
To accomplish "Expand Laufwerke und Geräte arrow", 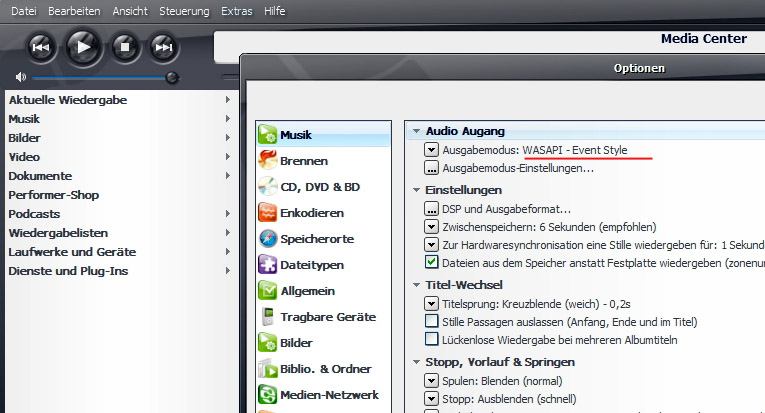I will click(x=227, y=252).
